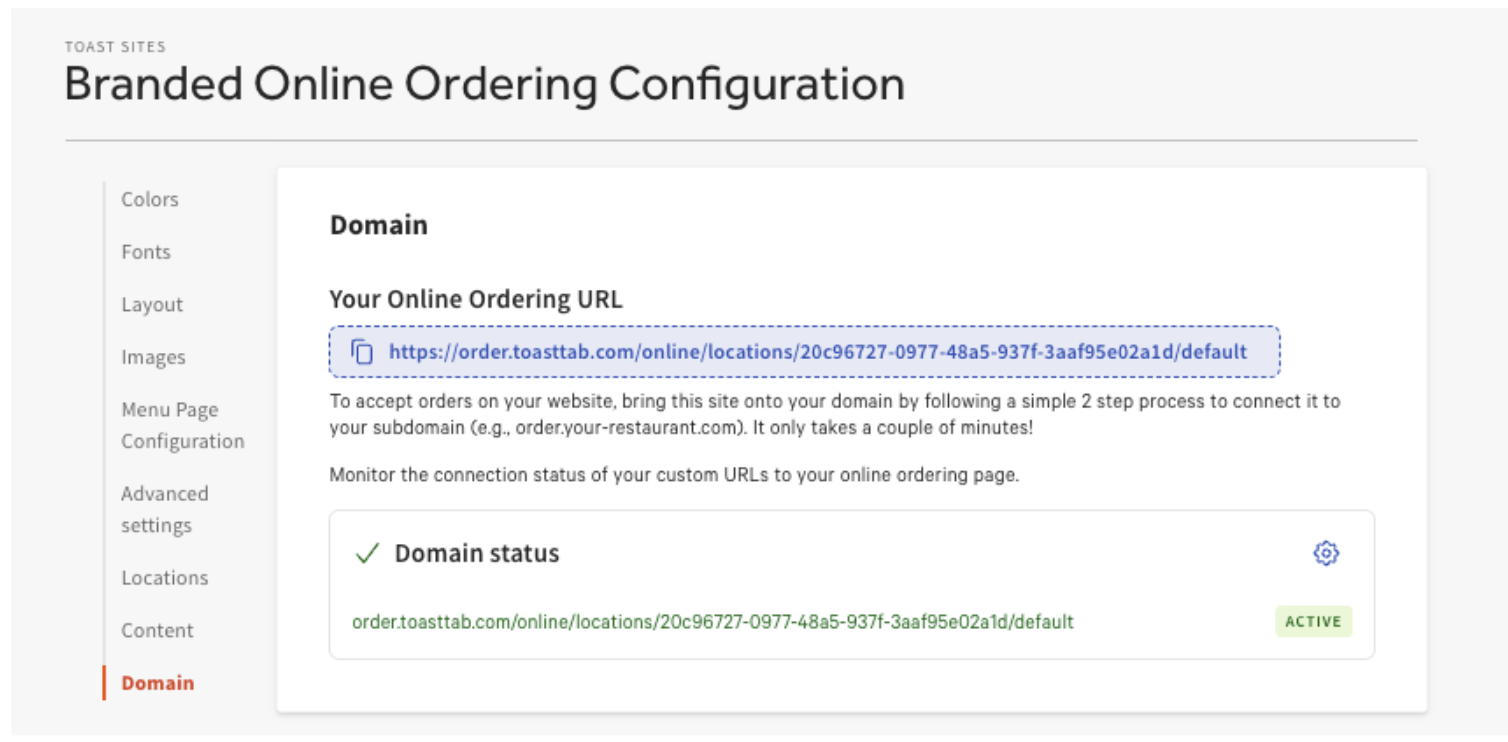Viewport: 1508px width, 742px height.
Task: Click the green domain URL under Domain status
Action: [712, 622]
